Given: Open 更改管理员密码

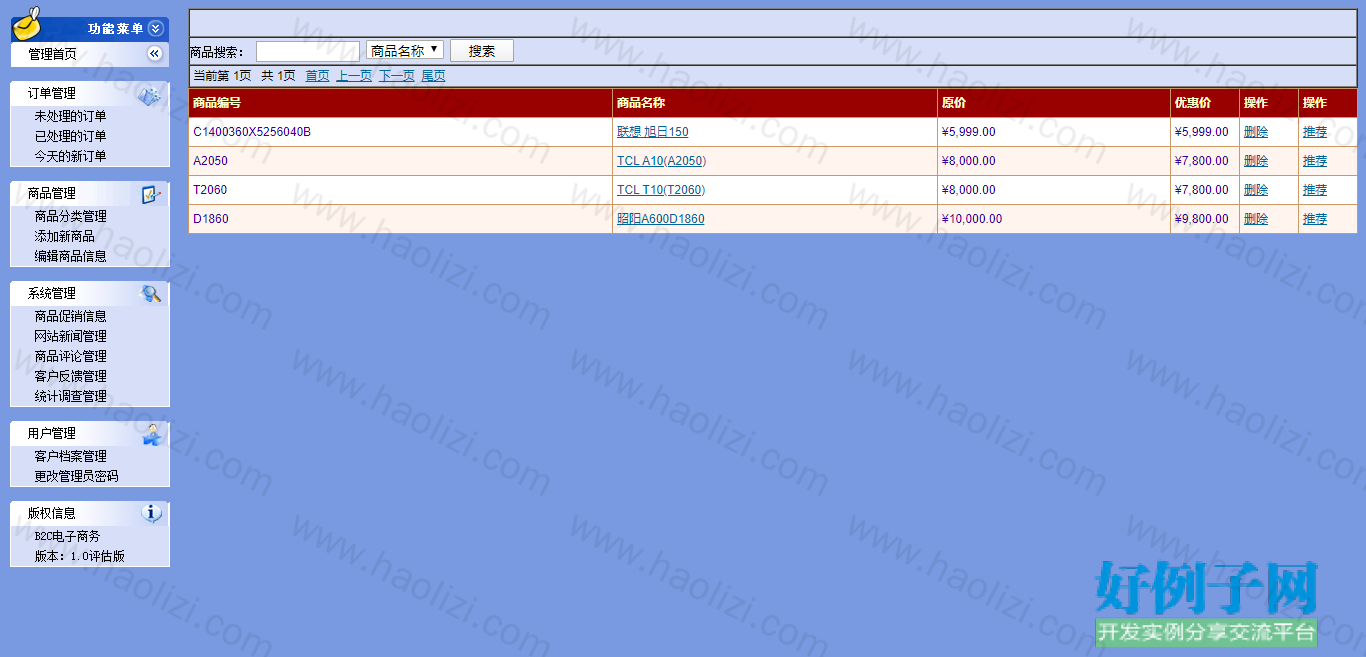Looking at the screenshot, I should tap(76, 476).
